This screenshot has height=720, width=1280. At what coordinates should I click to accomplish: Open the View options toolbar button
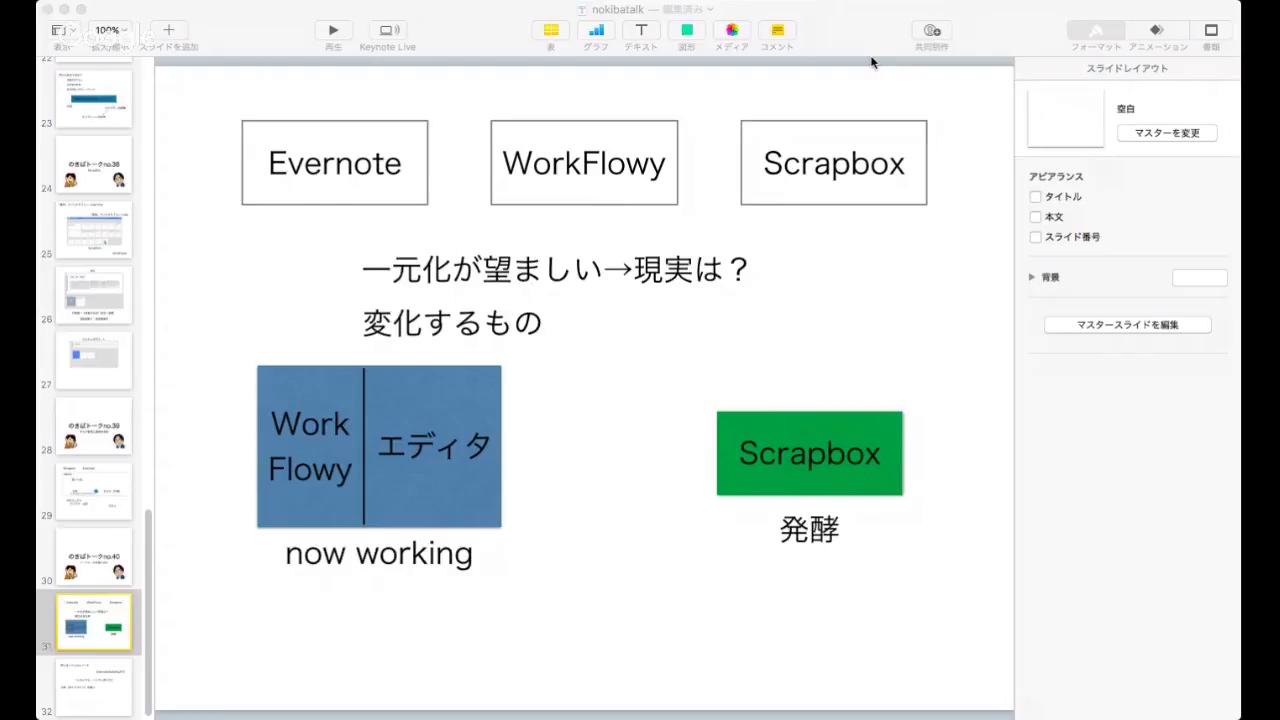[63, 31]
